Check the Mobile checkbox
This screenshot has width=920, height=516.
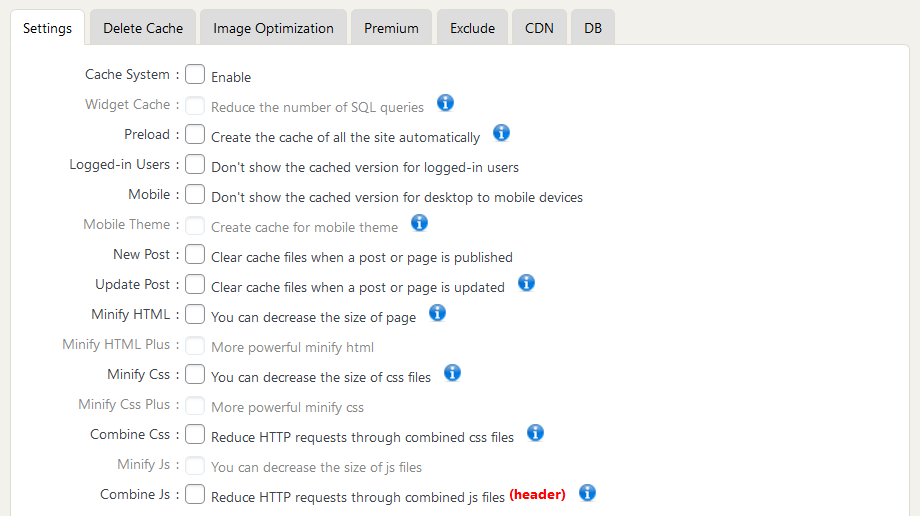click(x=195, y=194)
